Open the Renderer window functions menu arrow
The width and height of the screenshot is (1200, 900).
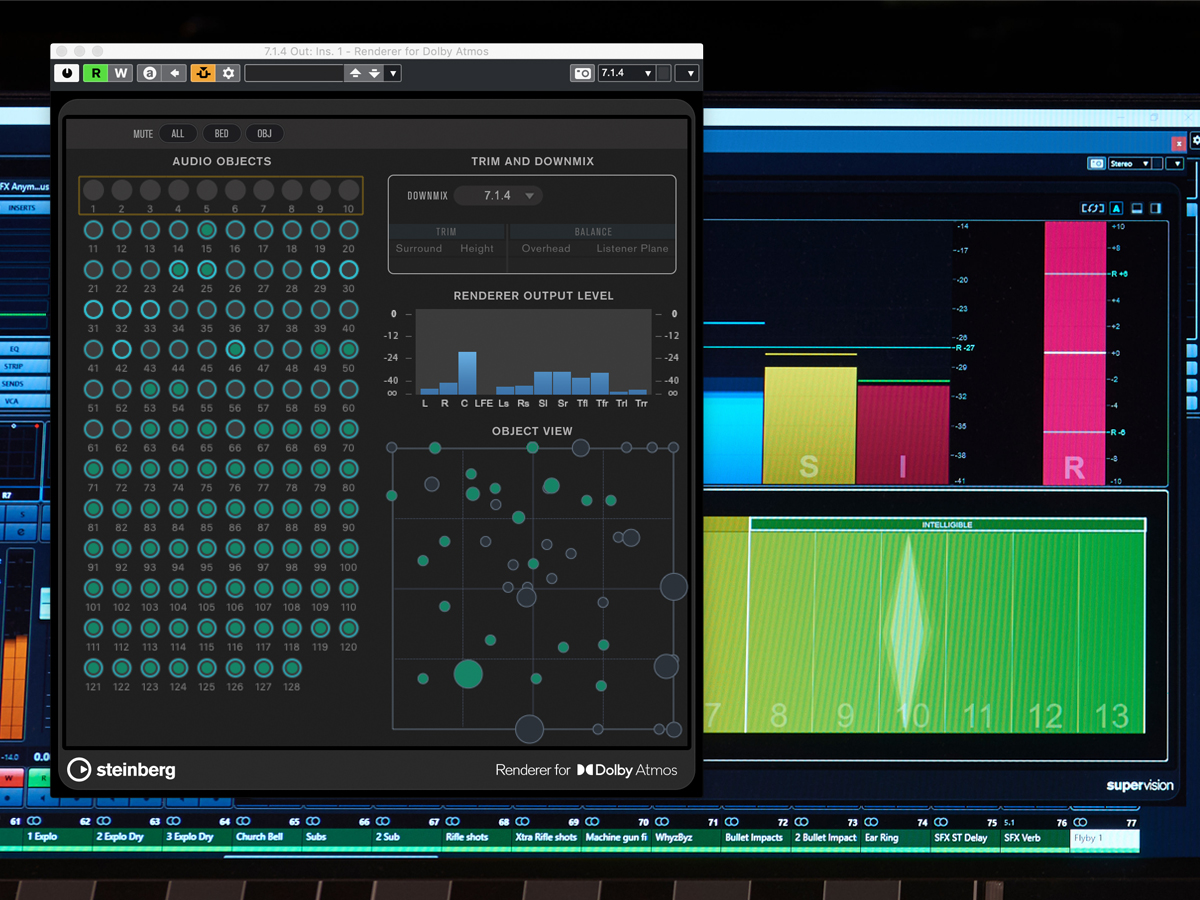687,73
